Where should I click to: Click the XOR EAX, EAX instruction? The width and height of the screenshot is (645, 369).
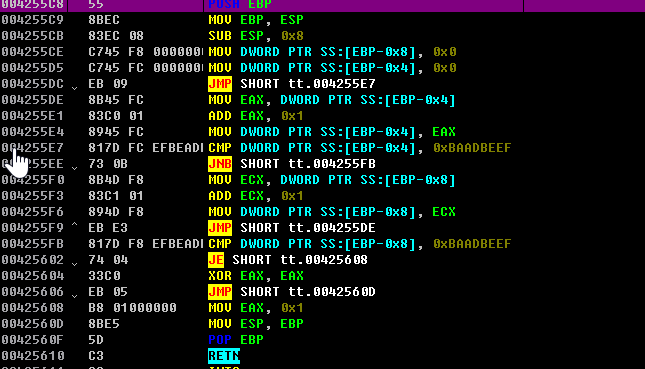[256, 276]
